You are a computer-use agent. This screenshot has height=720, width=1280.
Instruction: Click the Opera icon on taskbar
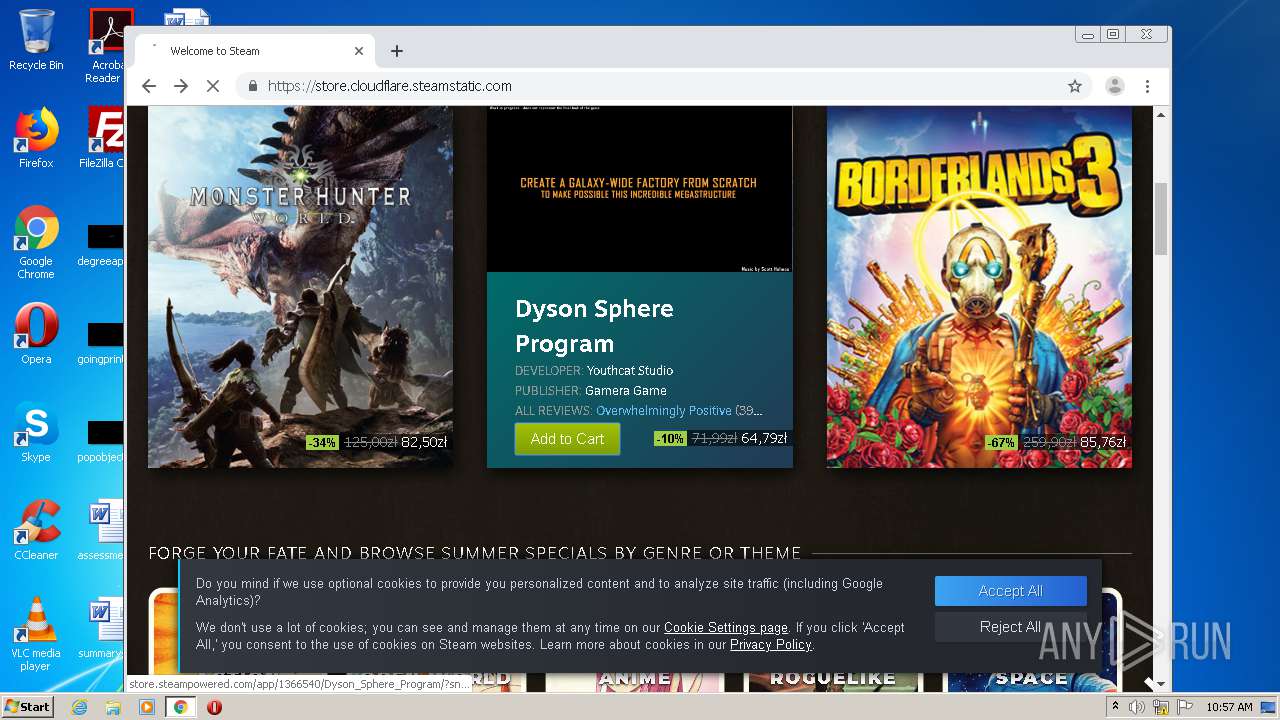point(214,707)
